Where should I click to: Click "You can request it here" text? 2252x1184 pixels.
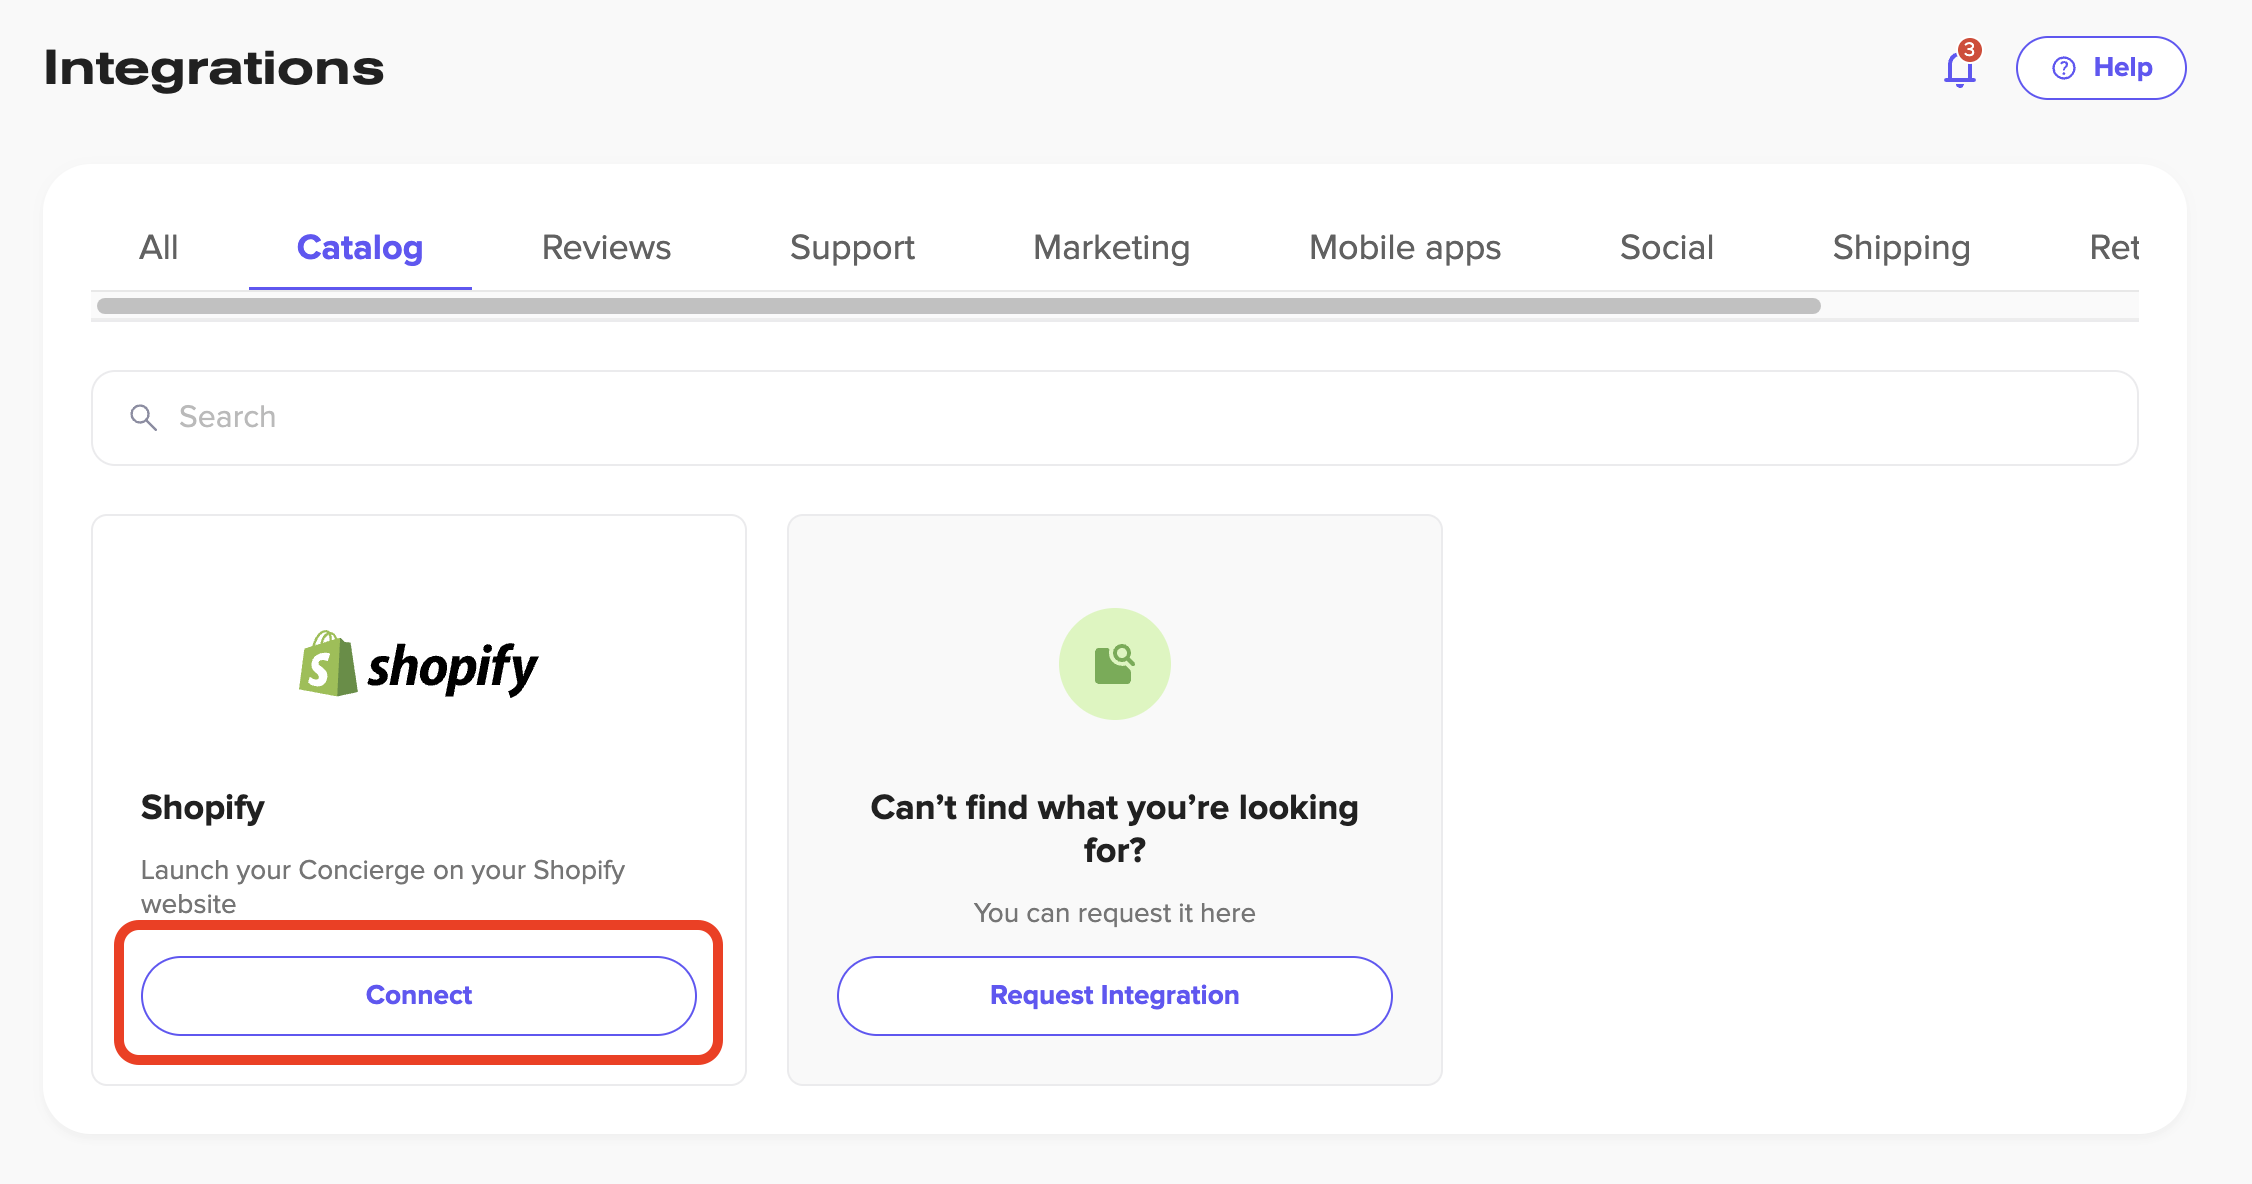click(1114, 913)
